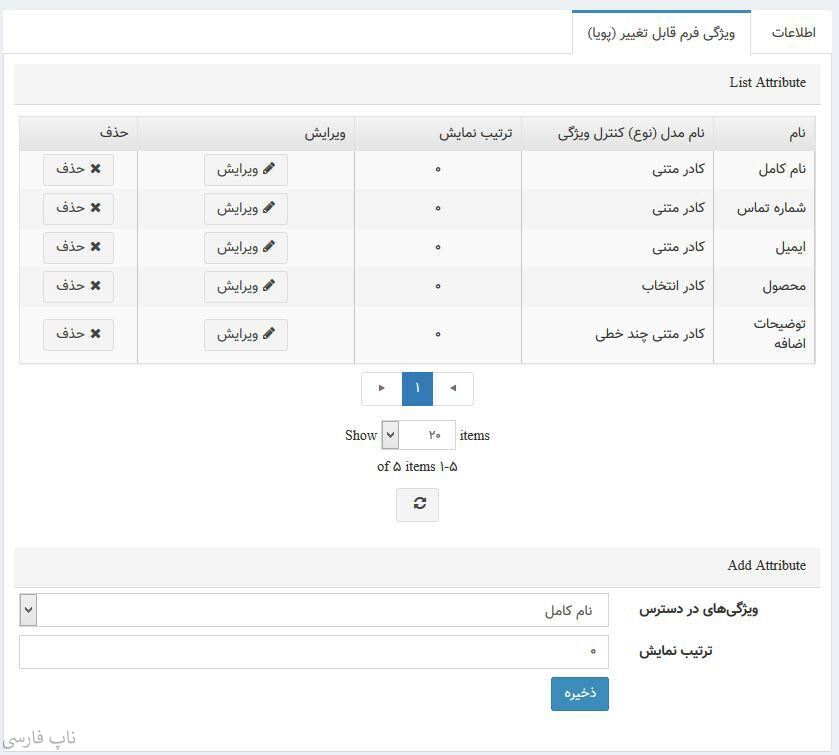Select the ویژگی فرم قابل تغییر (پویا) tab

[x=661, y=33]
